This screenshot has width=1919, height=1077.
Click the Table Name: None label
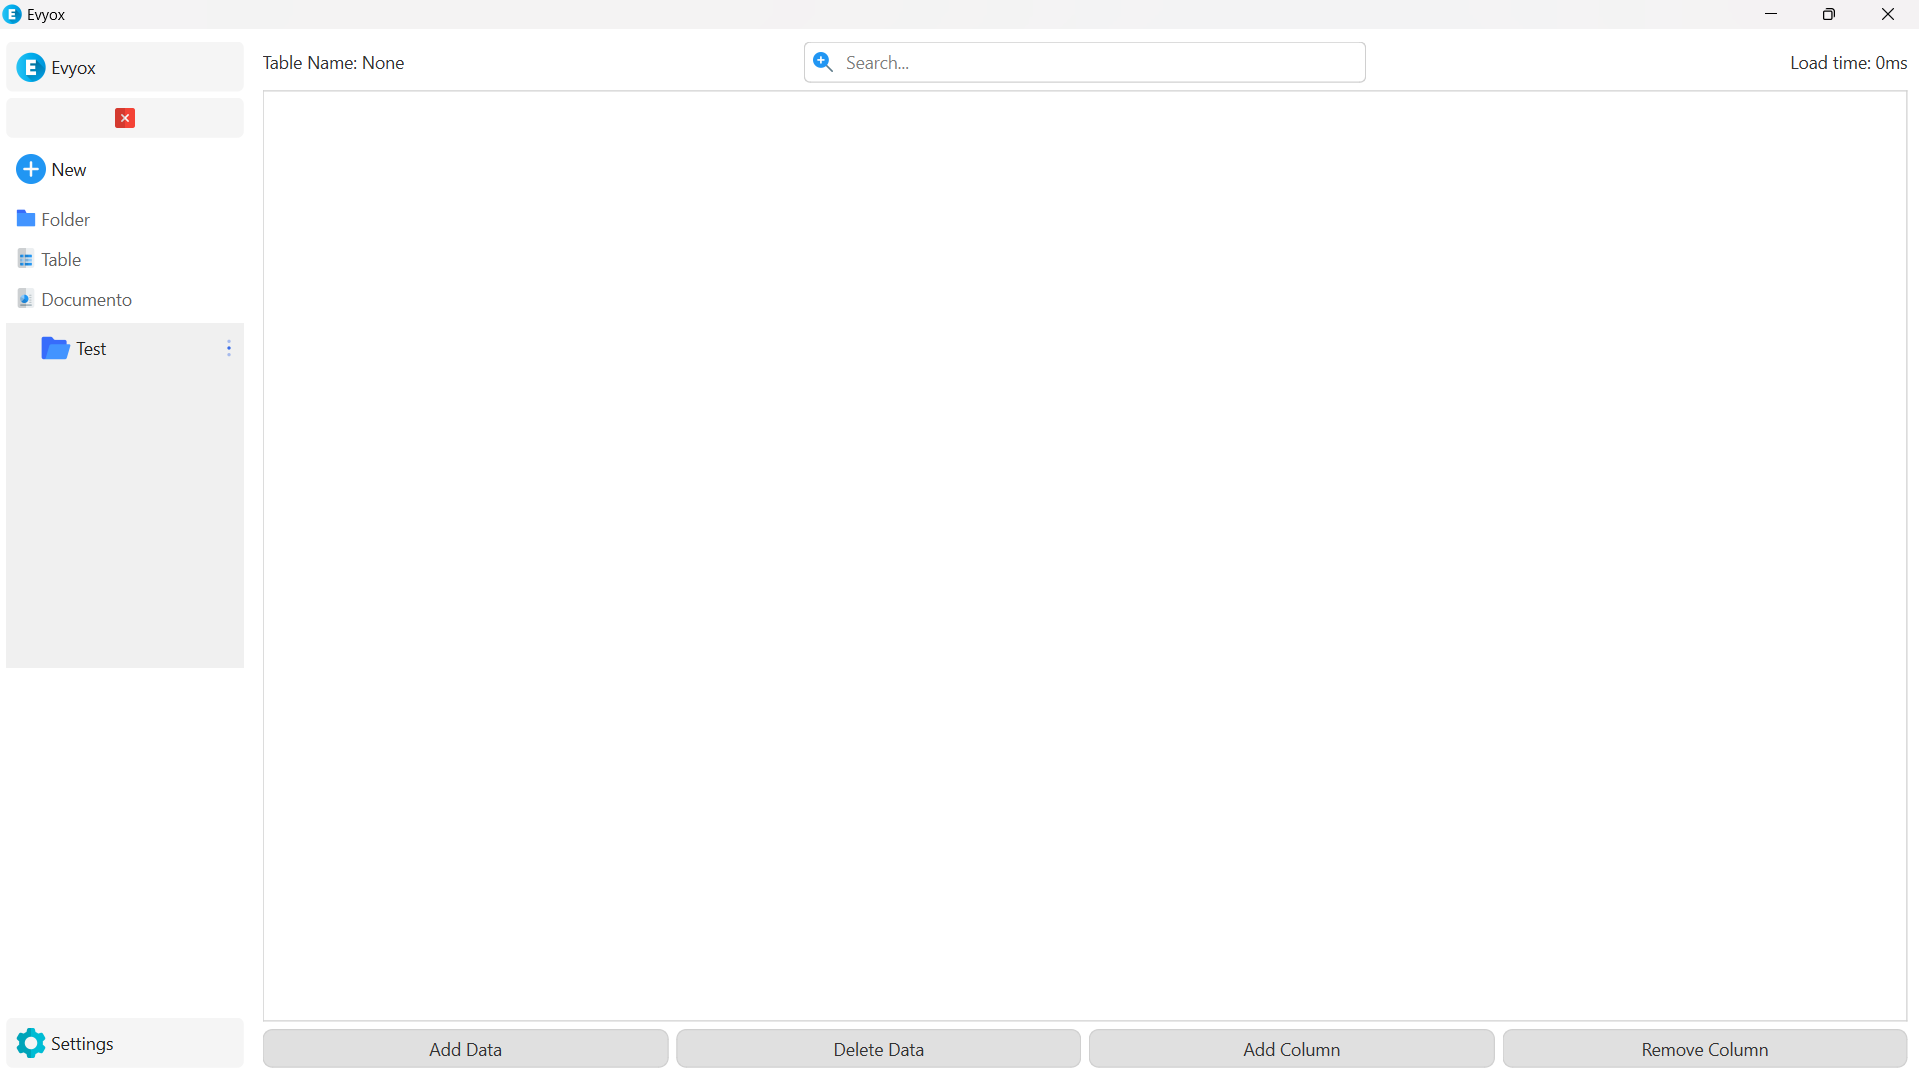click(333, 63)
